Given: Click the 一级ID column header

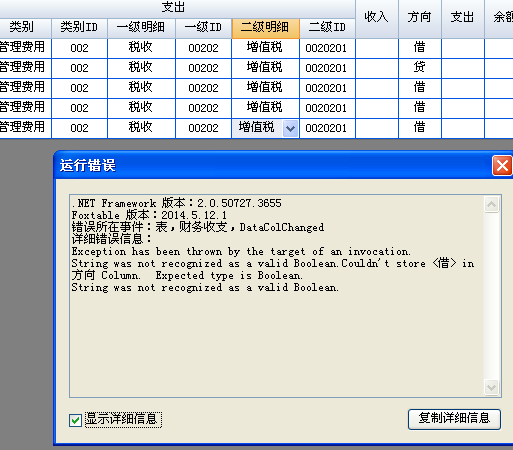Looking at the screenshot, I should [203, 28].
